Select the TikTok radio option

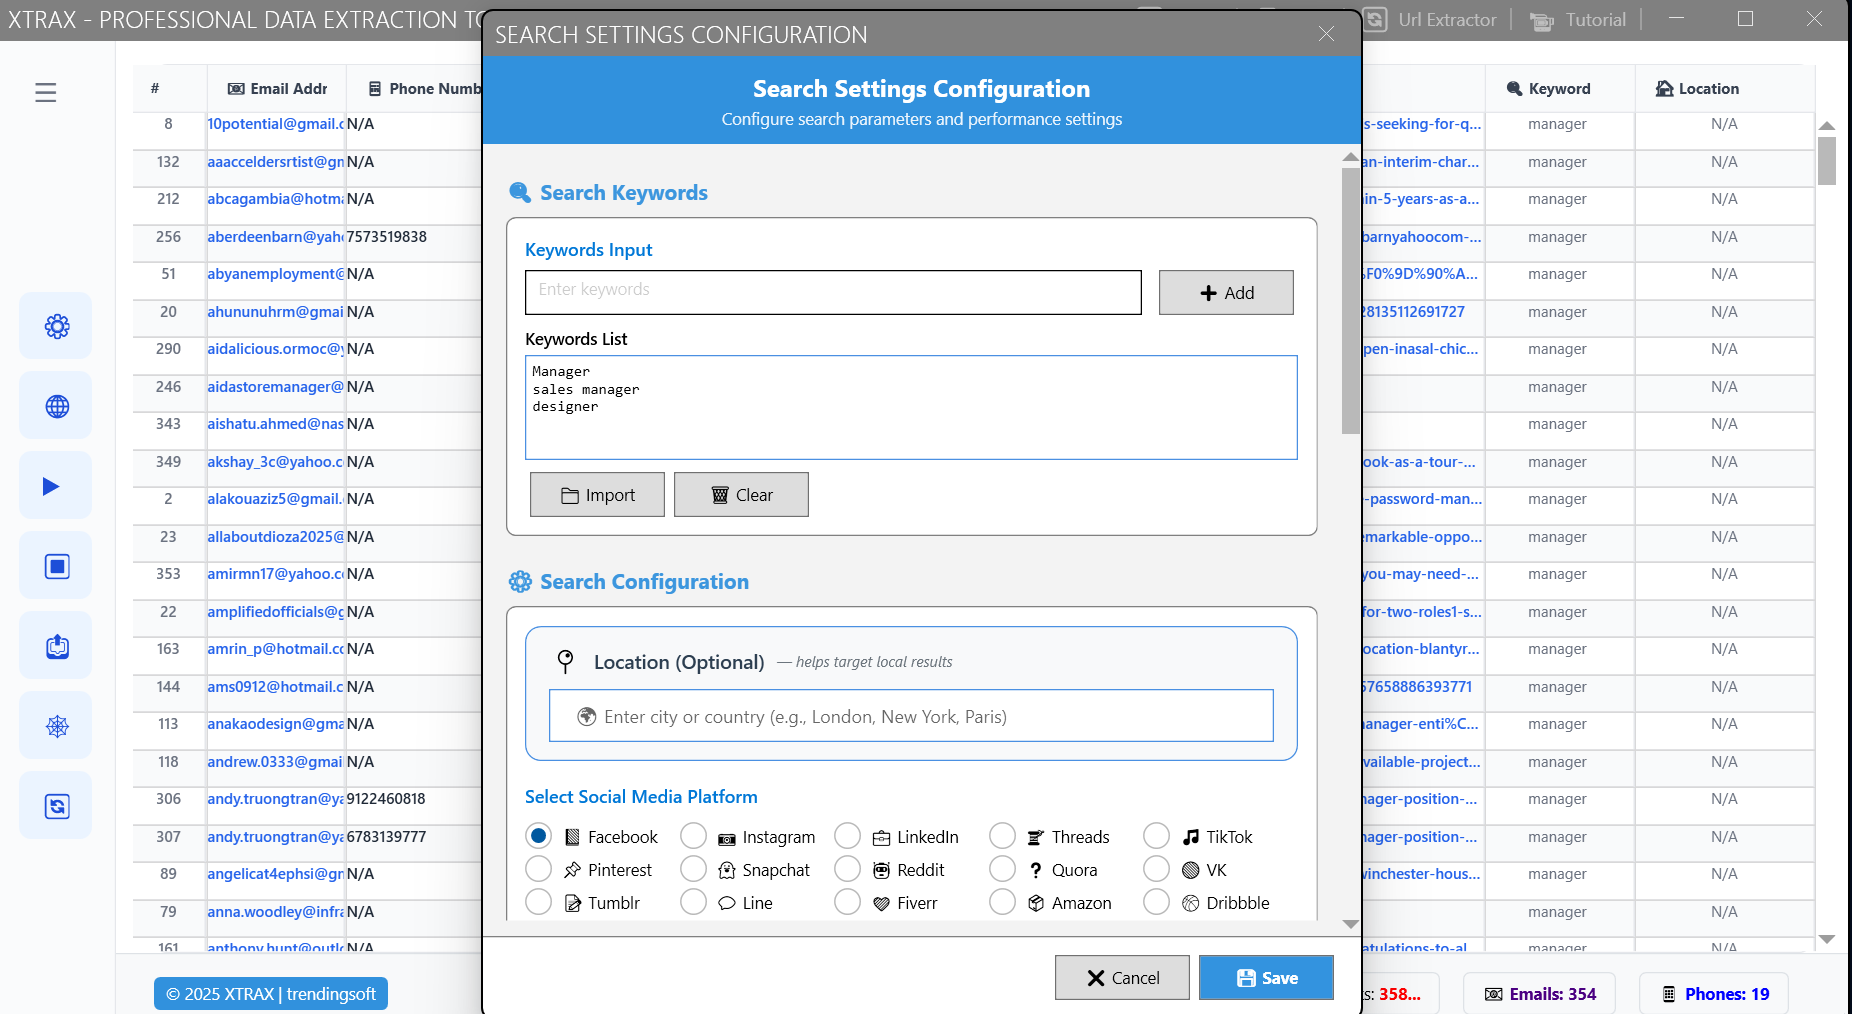pos(1157,836)
